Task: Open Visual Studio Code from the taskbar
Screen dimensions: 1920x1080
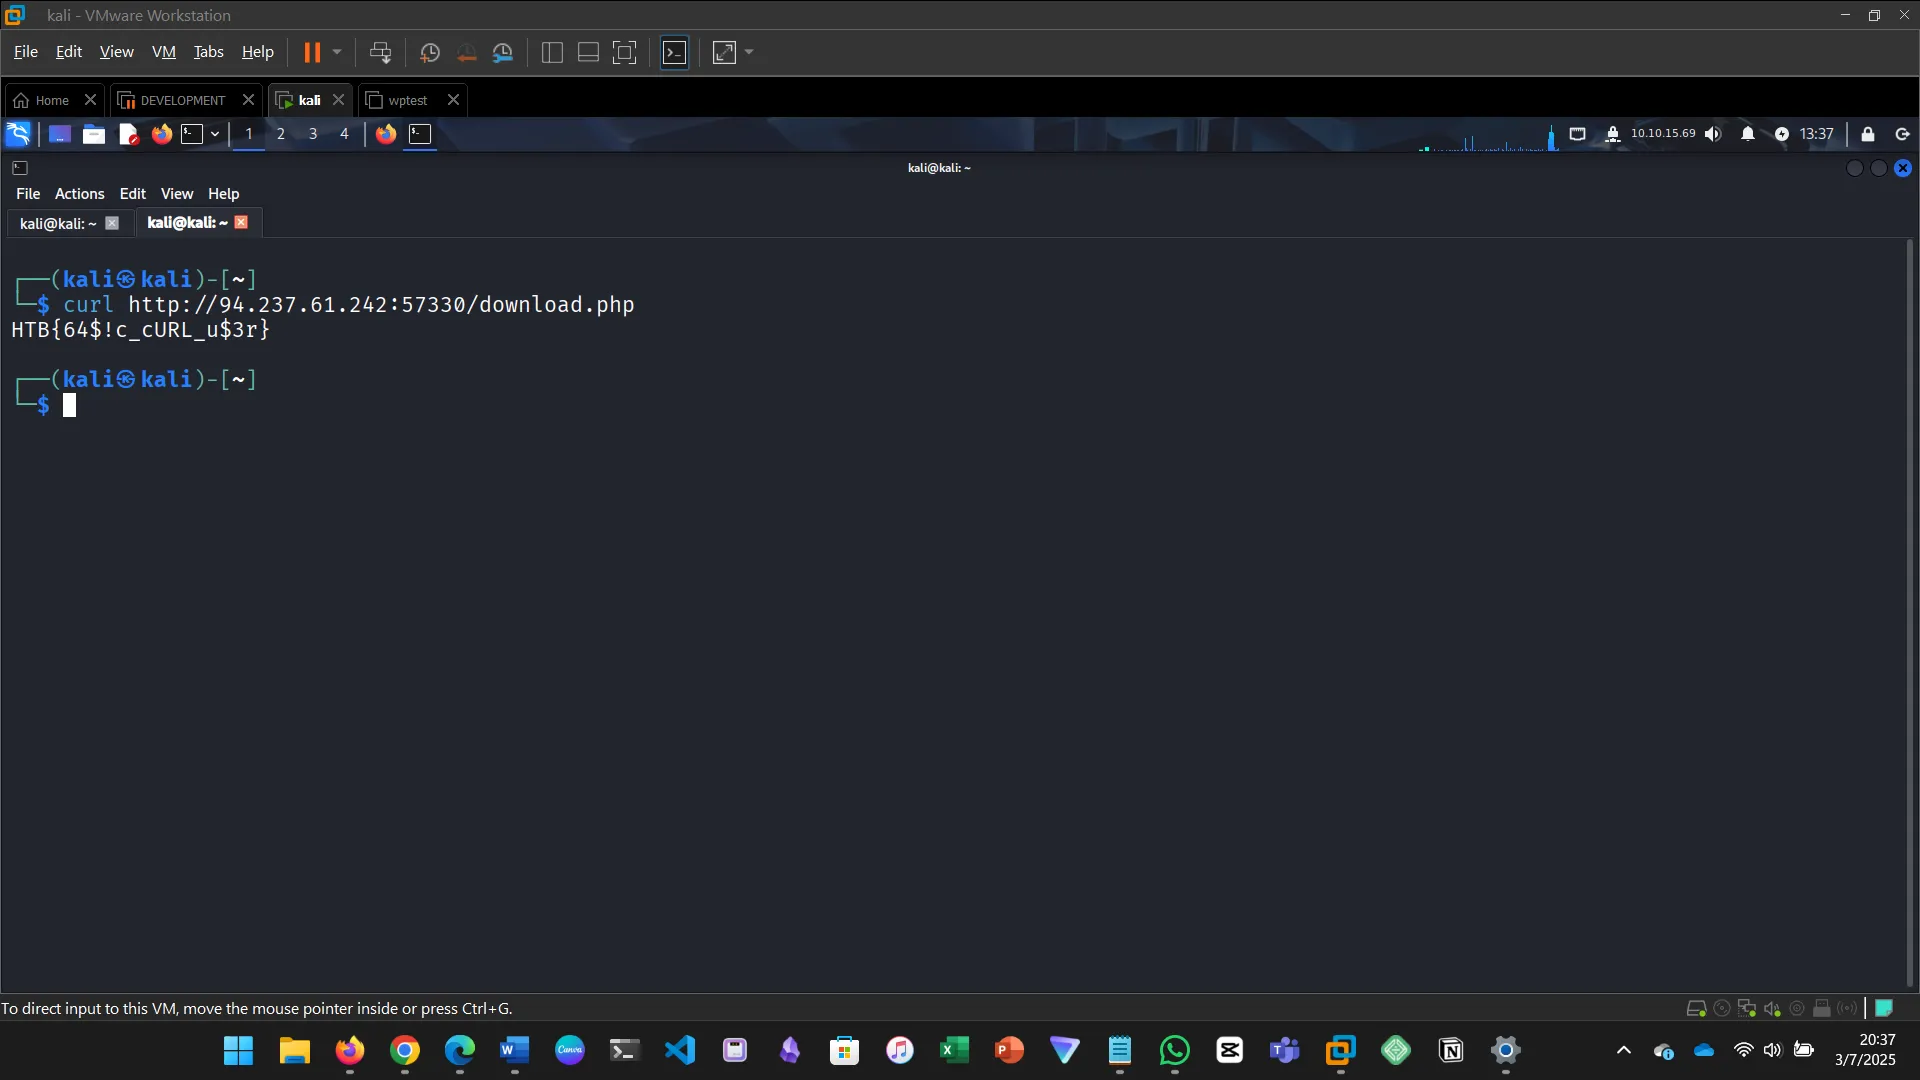Action: coord(680,1050)
